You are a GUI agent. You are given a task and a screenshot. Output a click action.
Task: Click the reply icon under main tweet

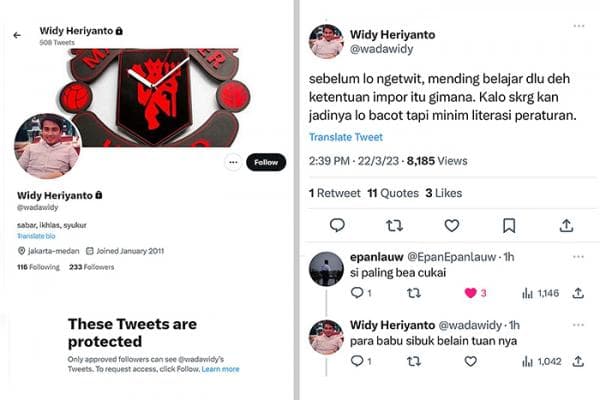coord(337,226)
